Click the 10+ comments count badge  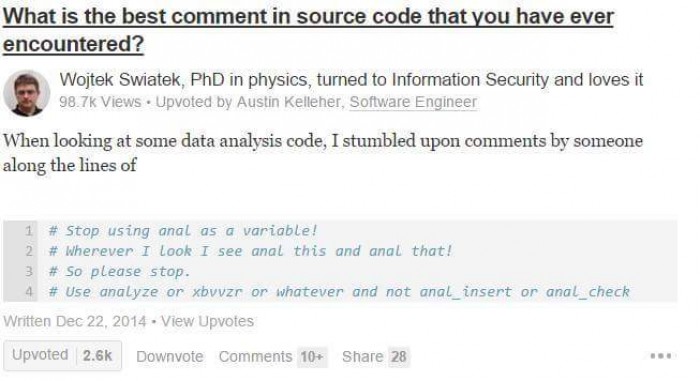click(x=312, y=357)
